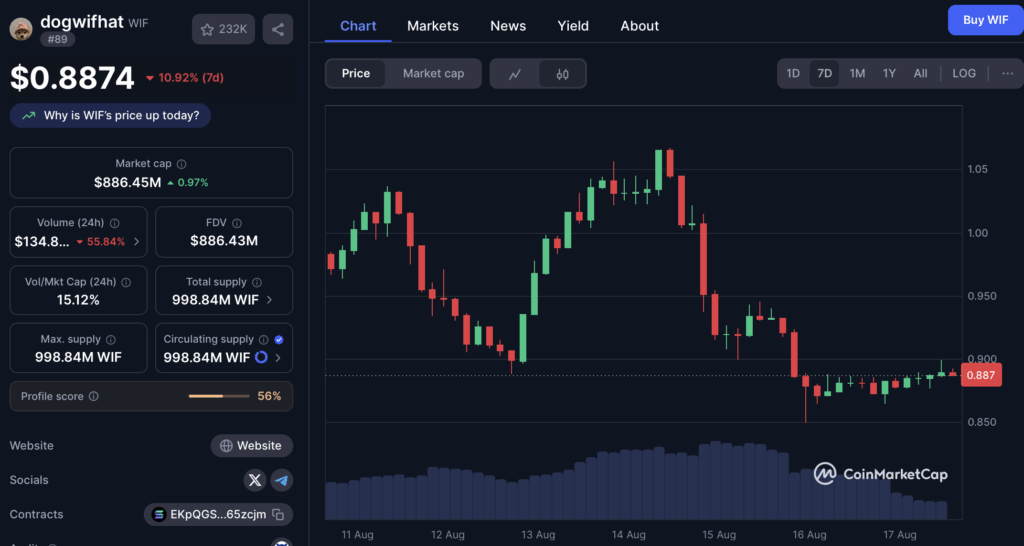The image size is (1024, 546).
Task: Click the Profile score progress bar
Action: click(x=219, y=396)
